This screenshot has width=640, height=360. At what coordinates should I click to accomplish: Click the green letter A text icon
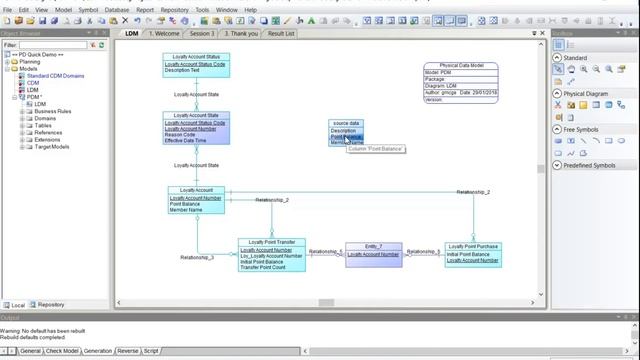[x=311, y=21]
